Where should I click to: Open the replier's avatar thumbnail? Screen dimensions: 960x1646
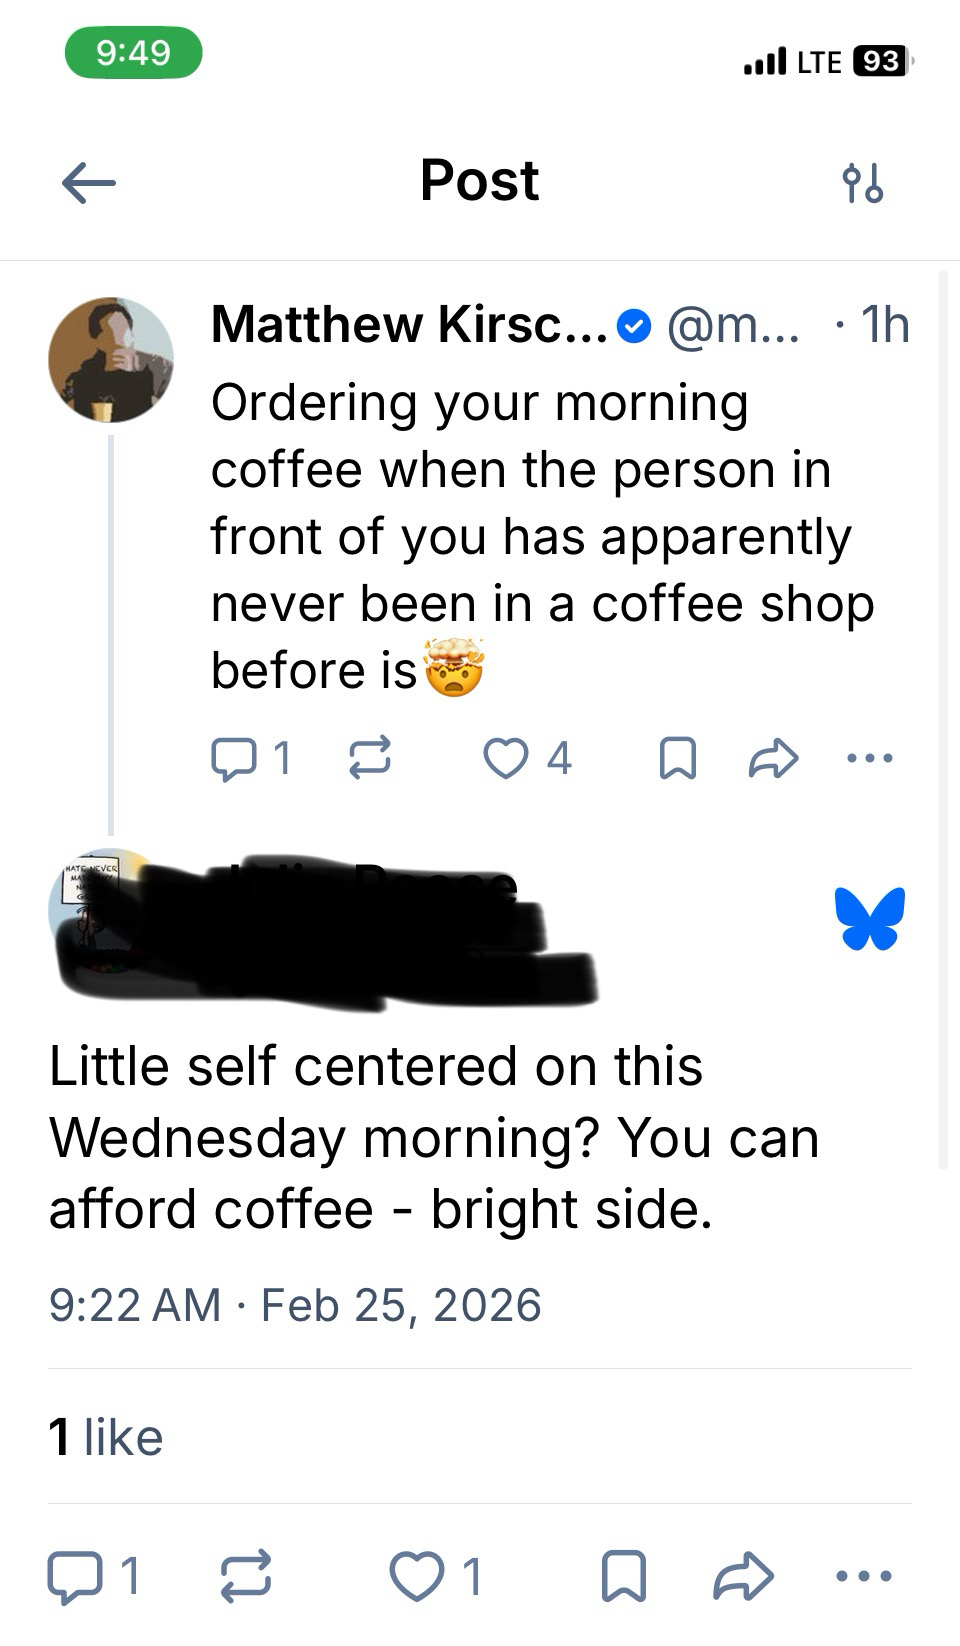[x=90, y=905]
